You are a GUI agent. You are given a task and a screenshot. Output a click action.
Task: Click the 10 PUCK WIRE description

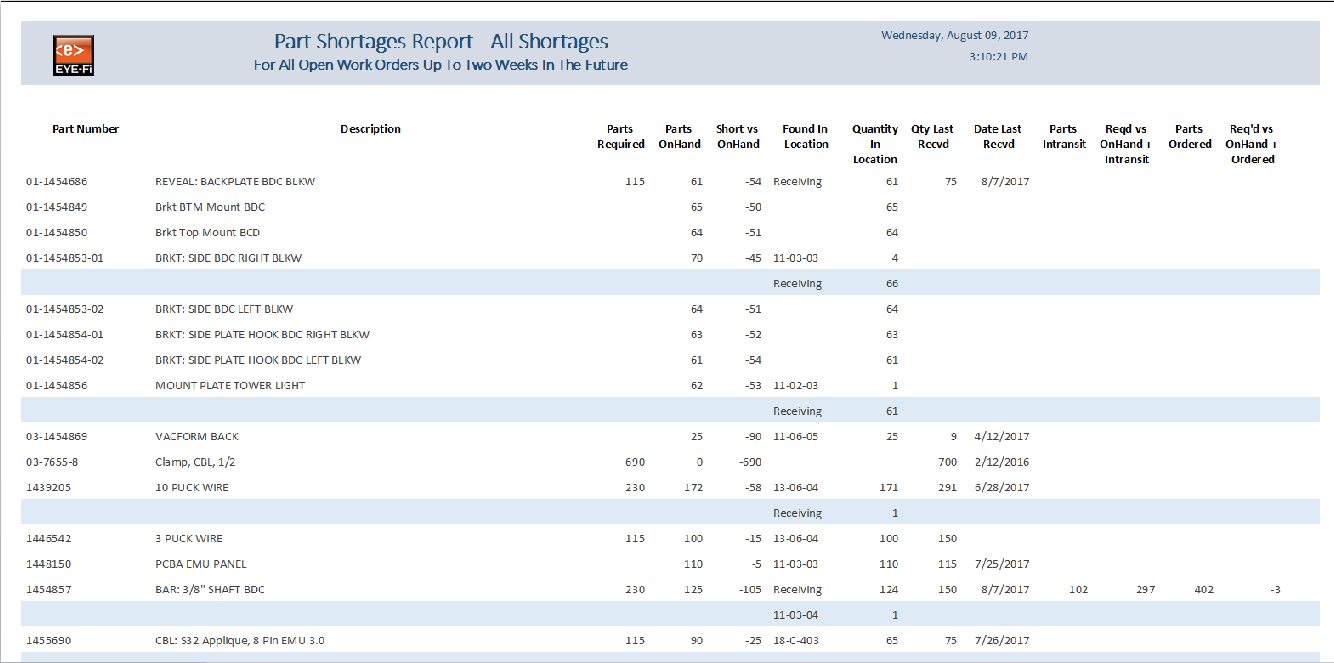[x=192, y=488]
